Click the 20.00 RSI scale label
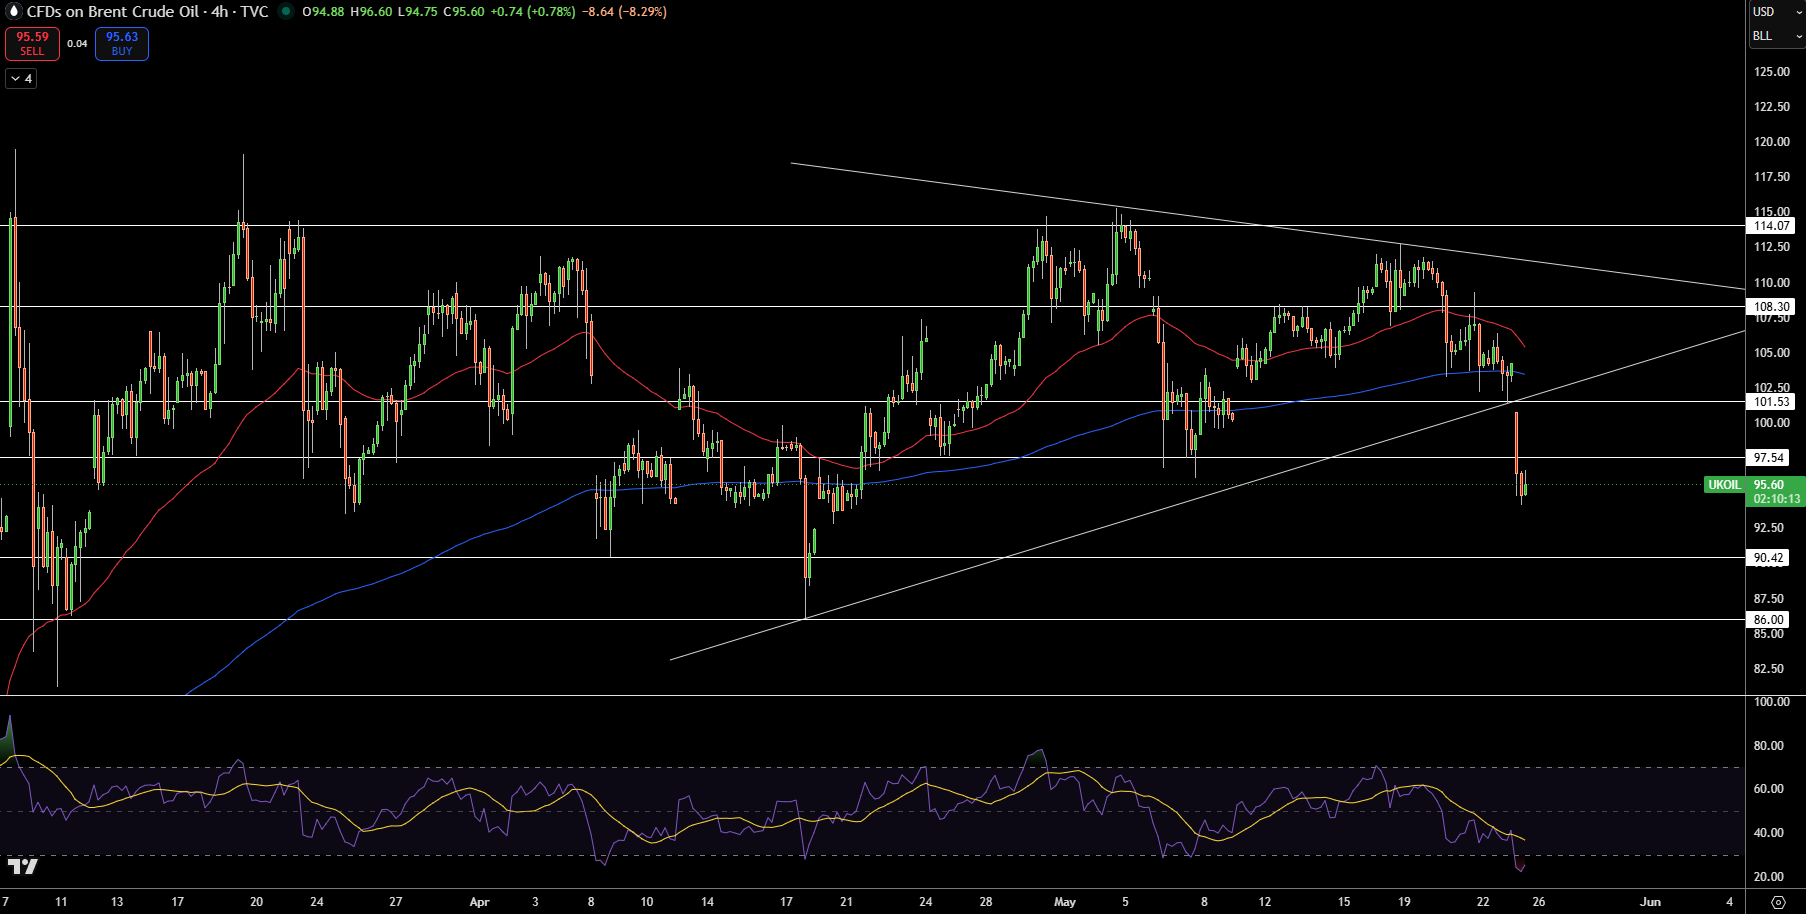 coord(1769,877)
